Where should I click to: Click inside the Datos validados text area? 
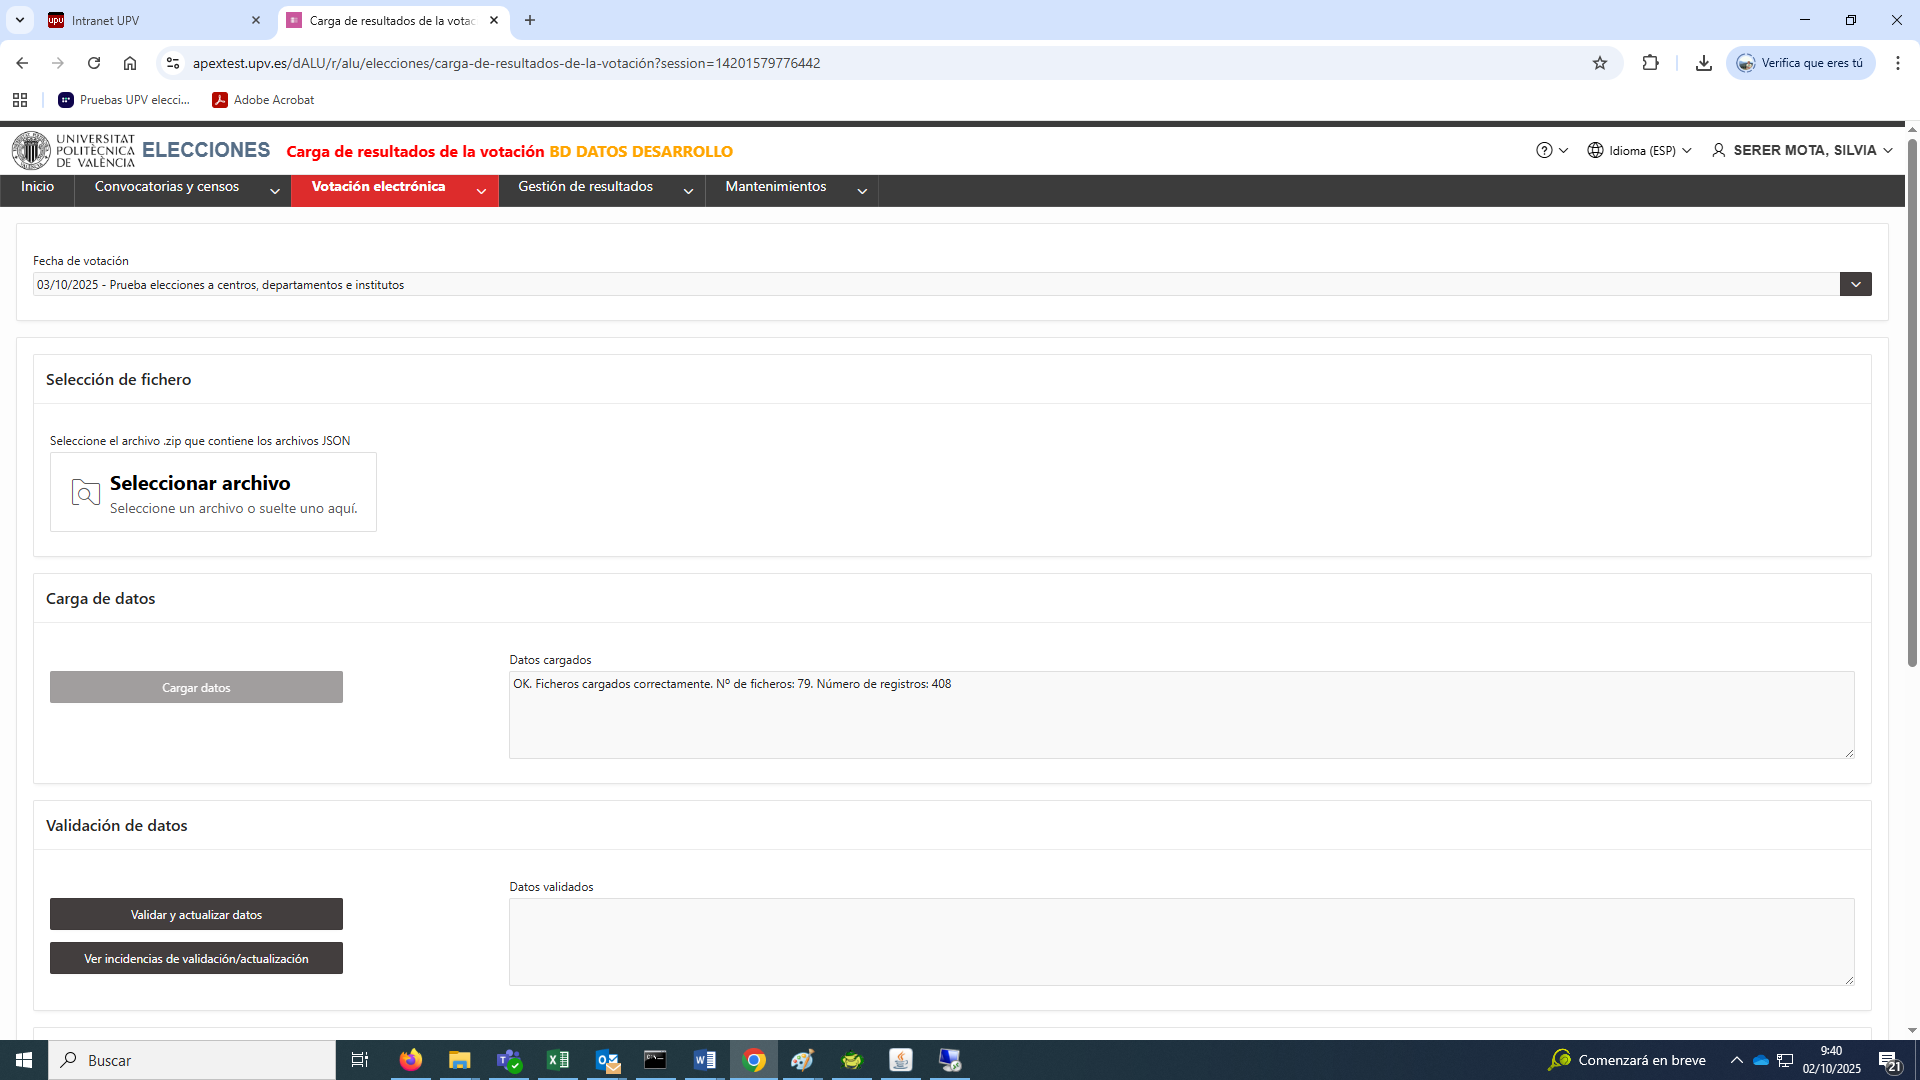[x=1181, y=941]
